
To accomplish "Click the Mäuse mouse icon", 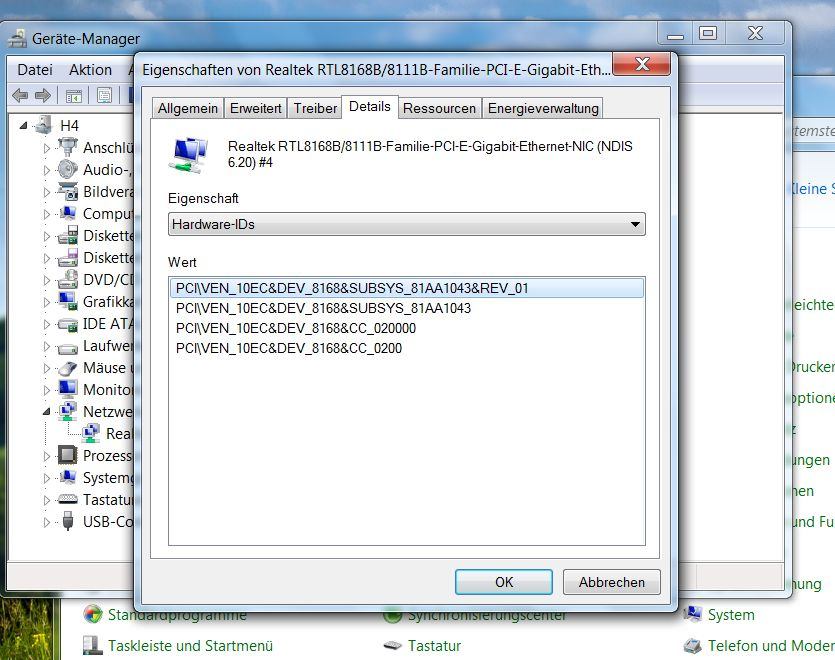I will [68, 368].
